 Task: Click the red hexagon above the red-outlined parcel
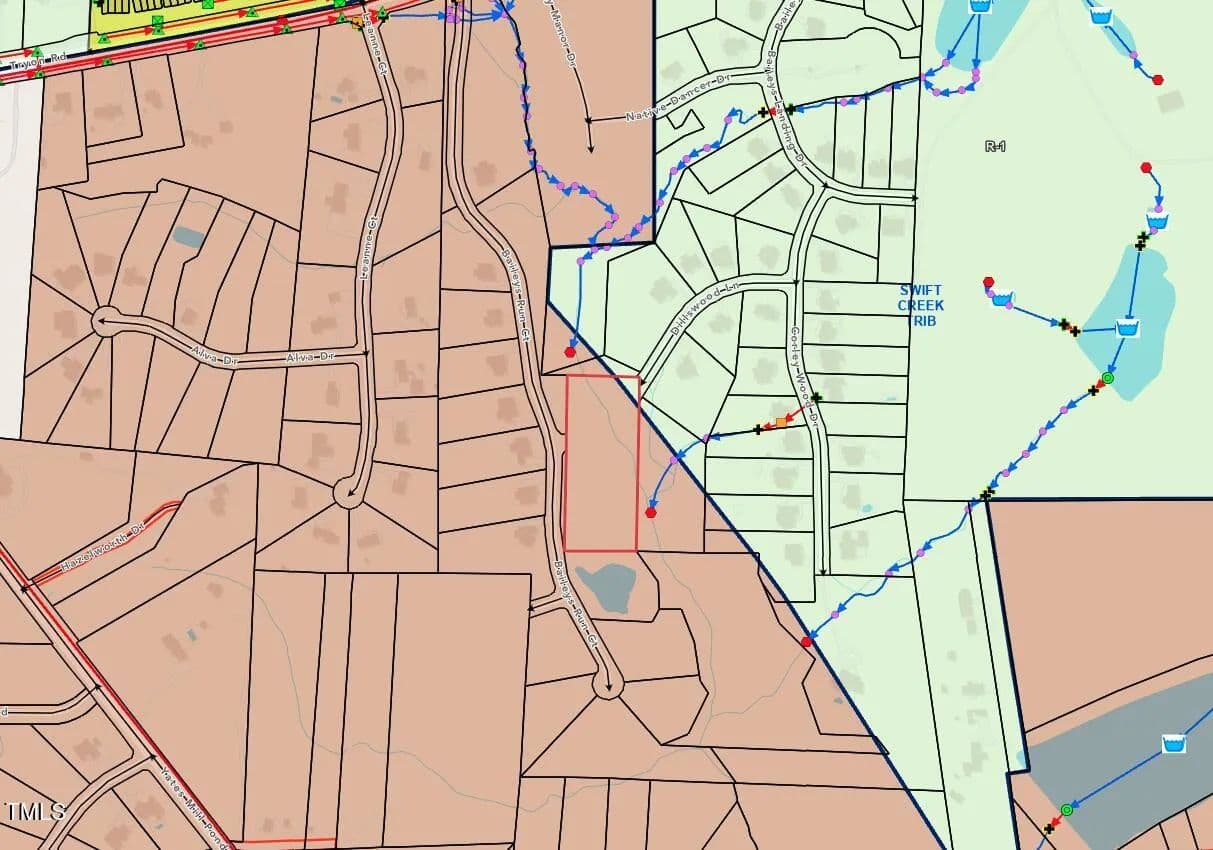tap(570, 352)
